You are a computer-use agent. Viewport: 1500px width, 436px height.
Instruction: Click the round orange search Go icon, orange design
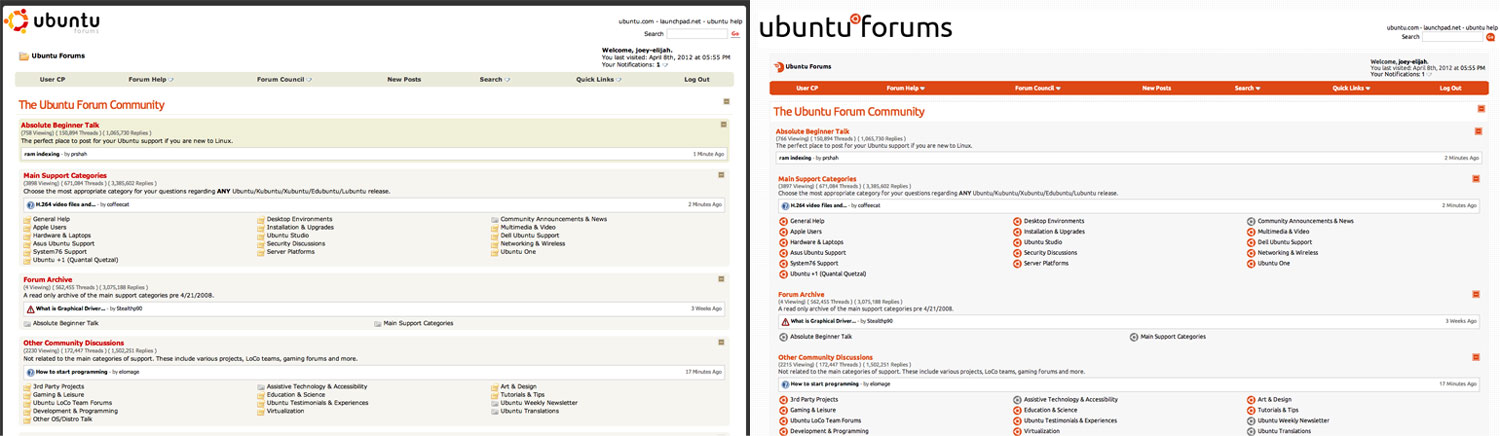1490,36
